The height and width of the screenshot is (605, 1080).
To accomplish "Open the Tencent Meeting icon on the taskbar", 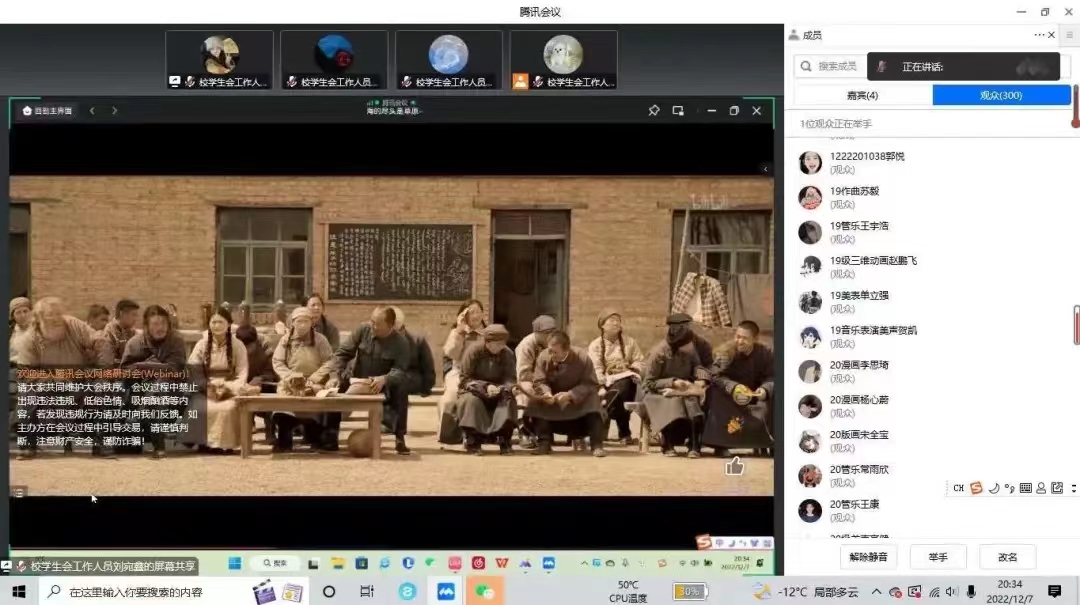I will click(446, 592).
